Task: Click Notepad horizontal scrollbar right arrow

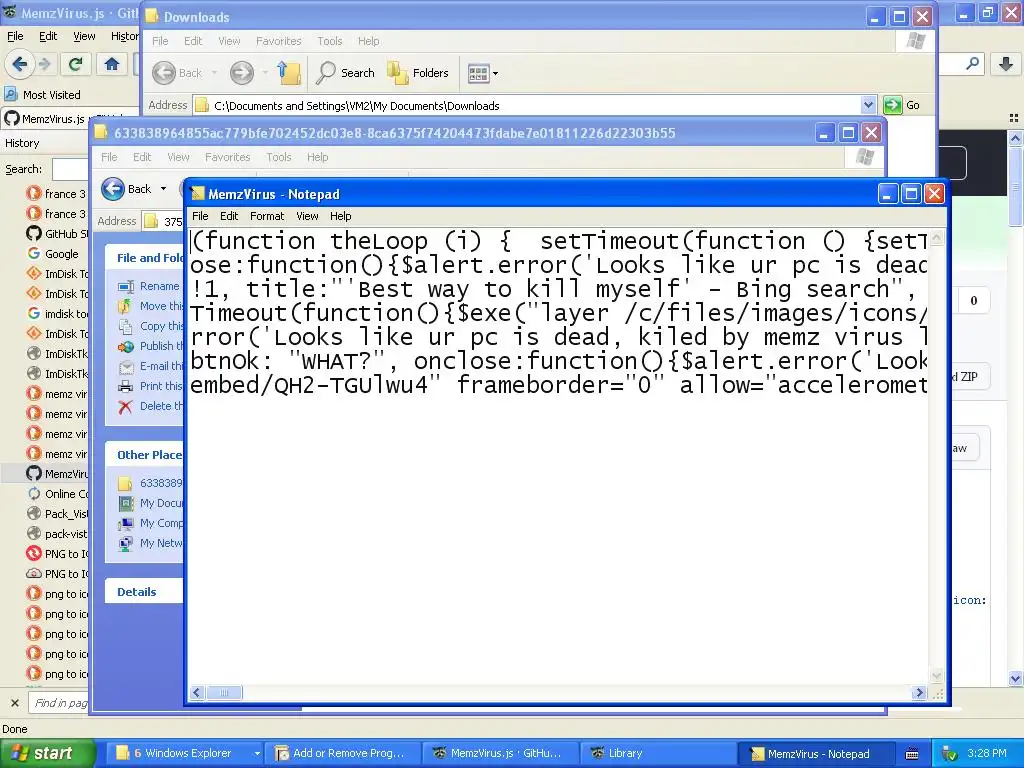Action: (920, 693)
